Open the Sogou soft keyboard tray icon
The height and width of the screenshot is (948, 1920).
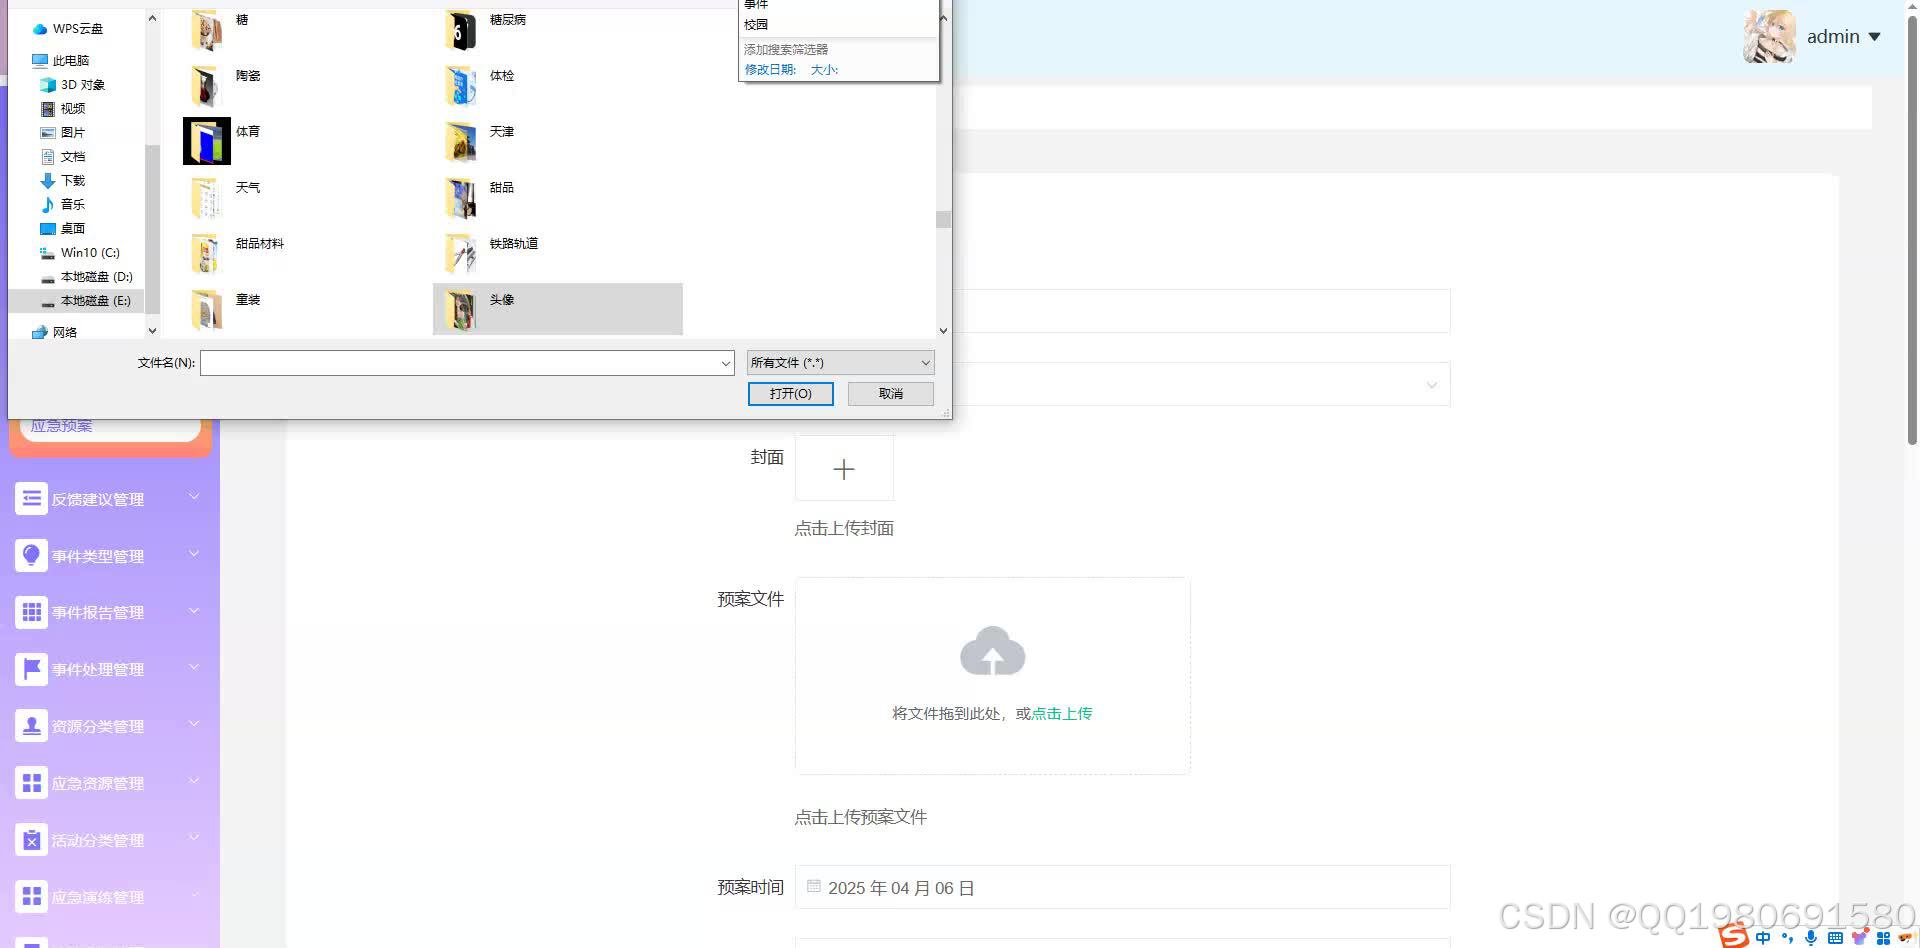pos(1838,937)
